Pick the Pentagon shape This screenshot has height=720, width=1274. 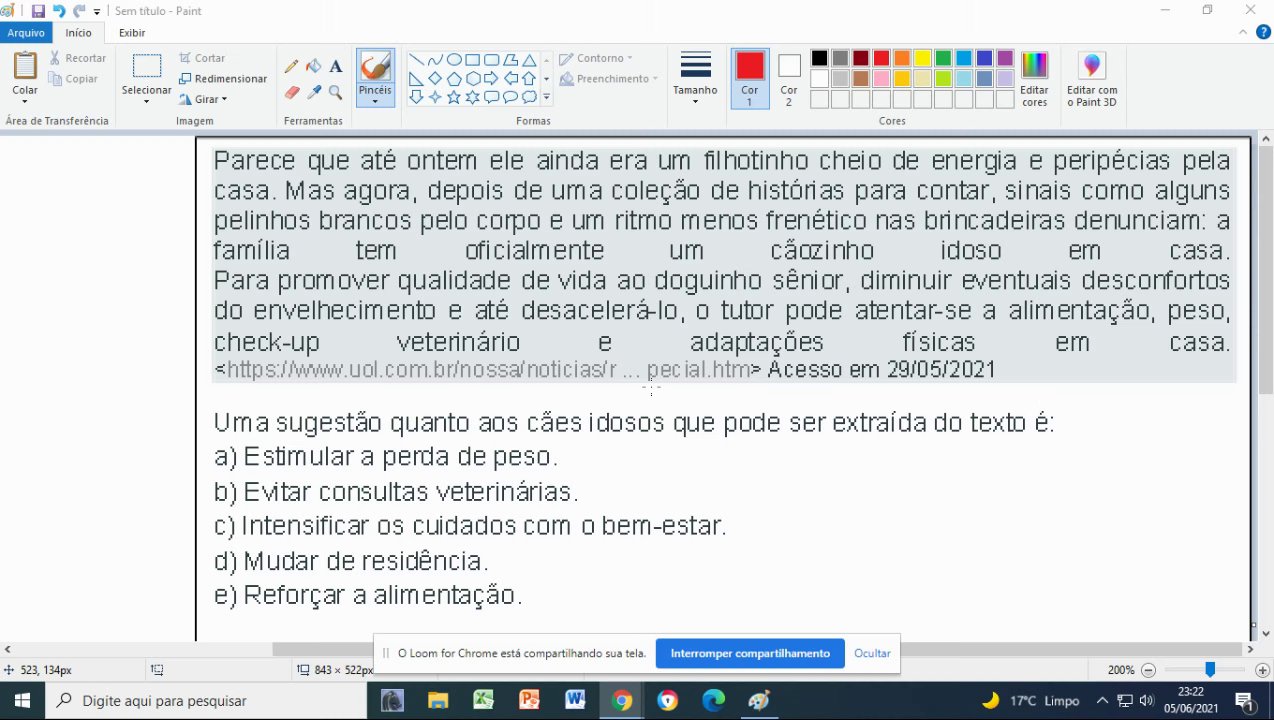(454, 78)
